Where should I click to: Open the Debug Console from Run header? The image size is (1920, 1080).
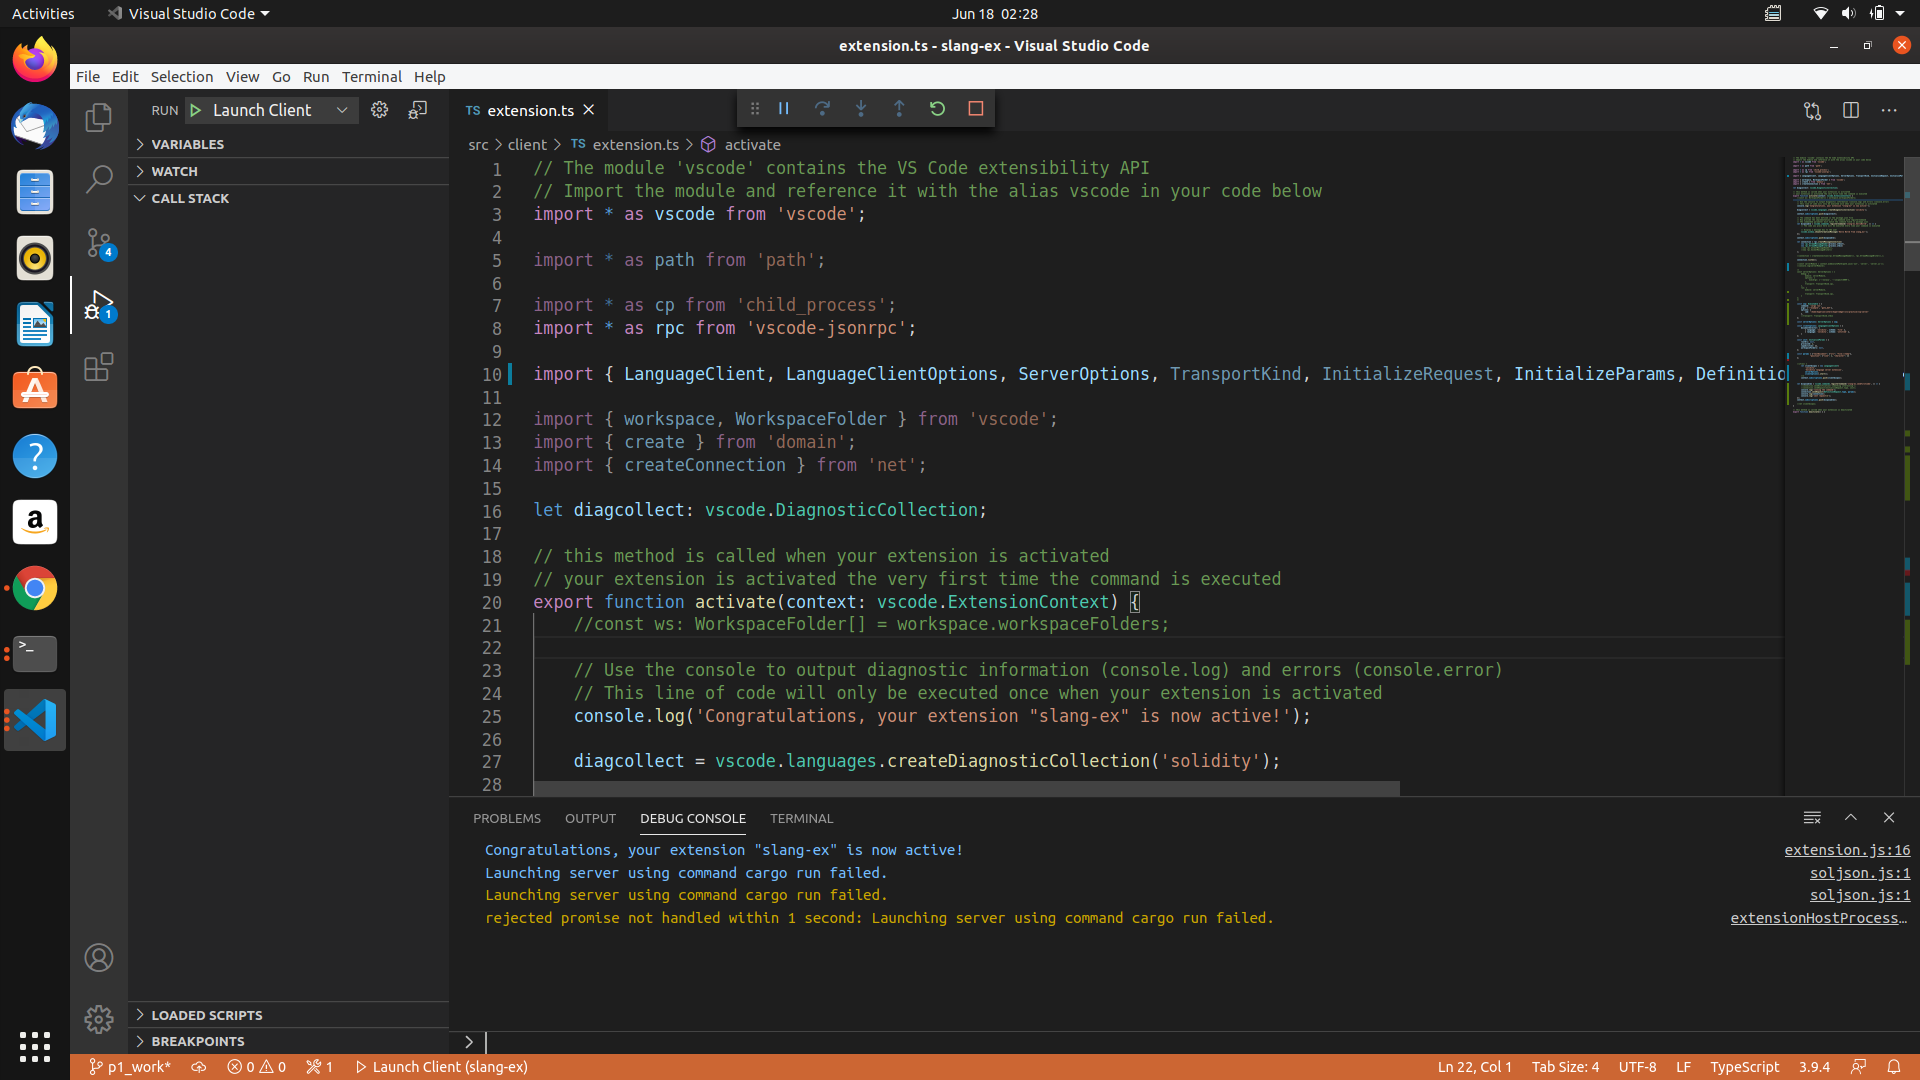pos(418,110)
